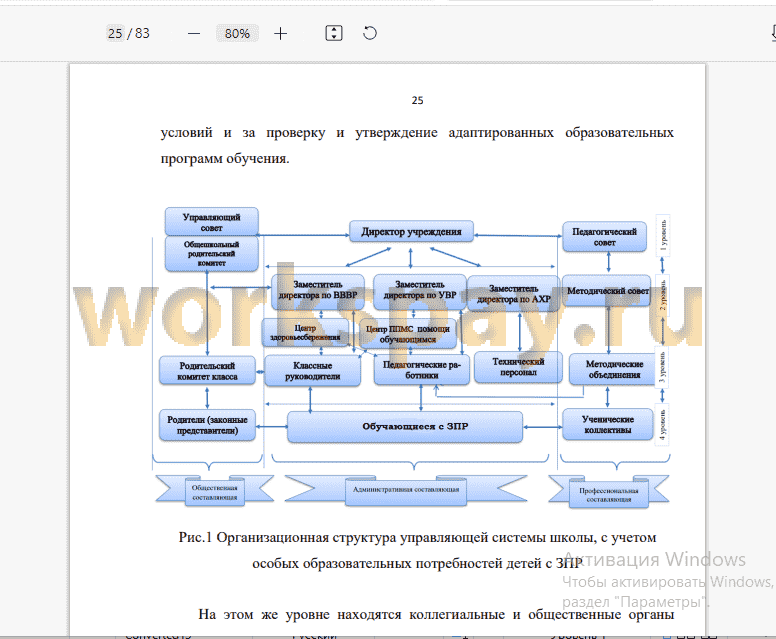Click the 'Методический совет' box
Screen dimensions: 776x639
click(607, 291)
